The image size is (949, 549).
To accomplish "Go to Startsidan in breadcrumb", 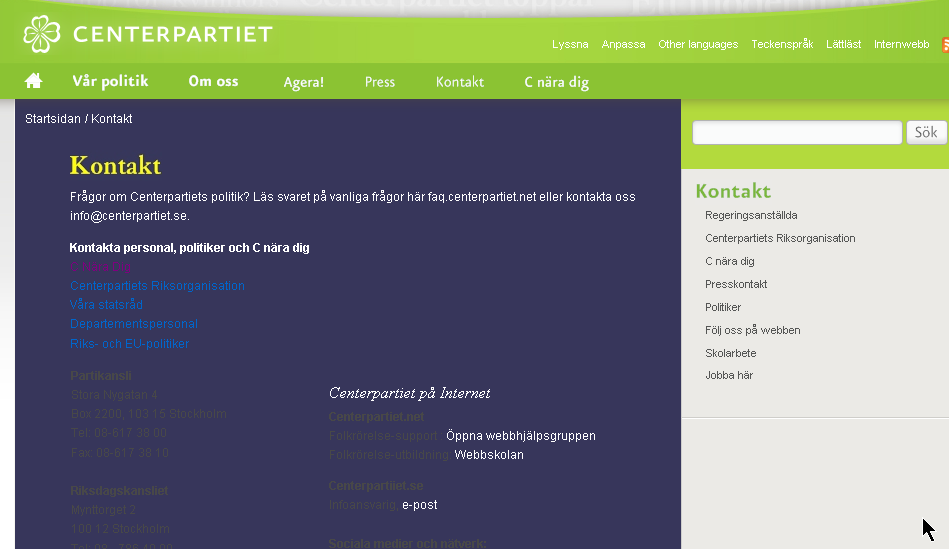I will [53, 119].
